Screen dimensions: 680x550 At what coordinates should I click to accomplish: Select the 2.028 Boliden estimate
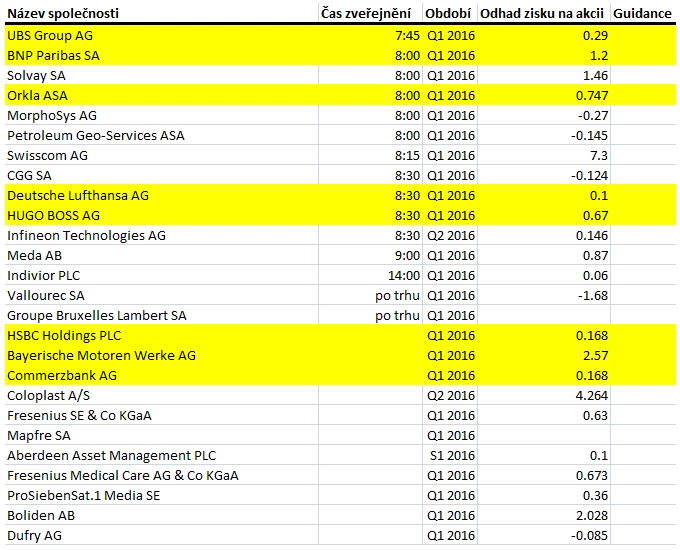coord(592,515)
